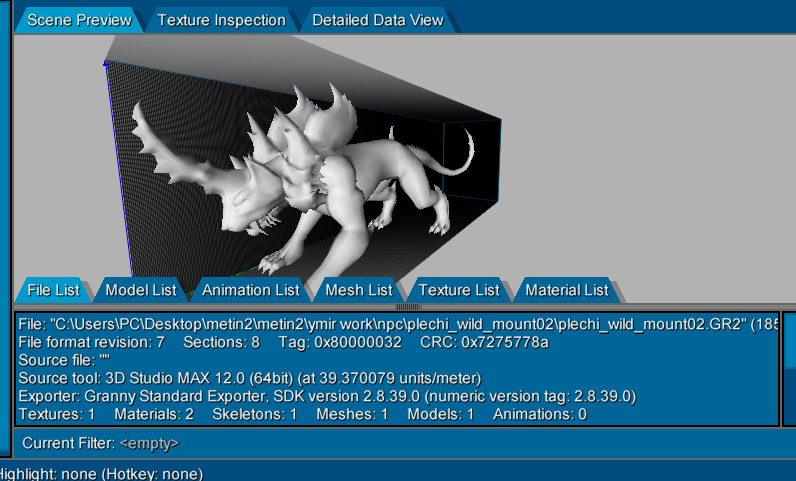Screen dimensions: 796x481
Task: Open the Detailed Data View tab
Action: click(378, 20)
